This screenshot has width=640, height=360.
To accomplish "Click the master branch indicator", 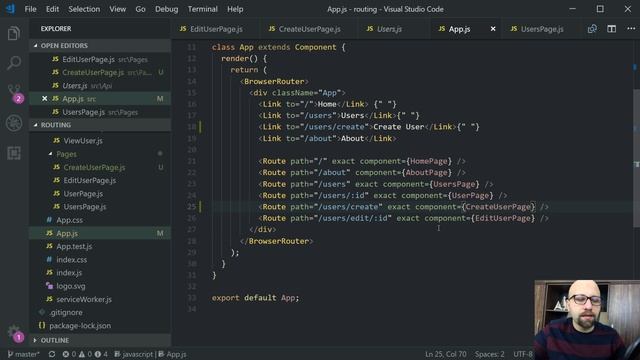I will pos(24,354).
